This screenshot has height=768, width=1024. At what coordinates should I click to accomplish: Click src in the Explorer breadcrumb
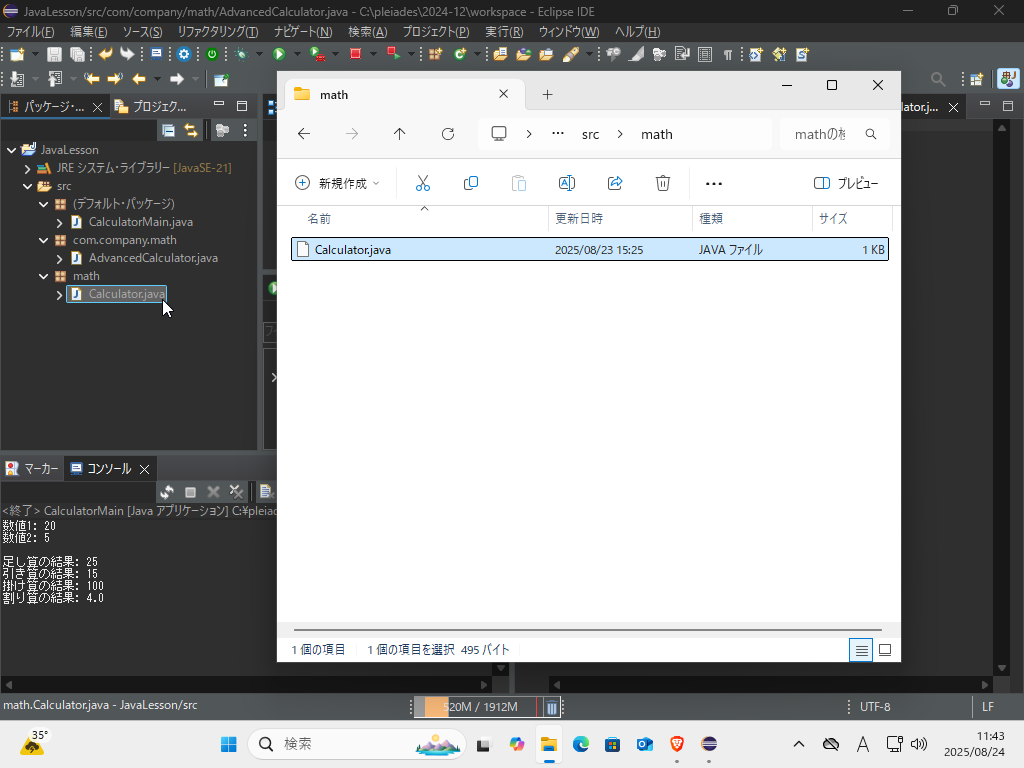[590, 134]
